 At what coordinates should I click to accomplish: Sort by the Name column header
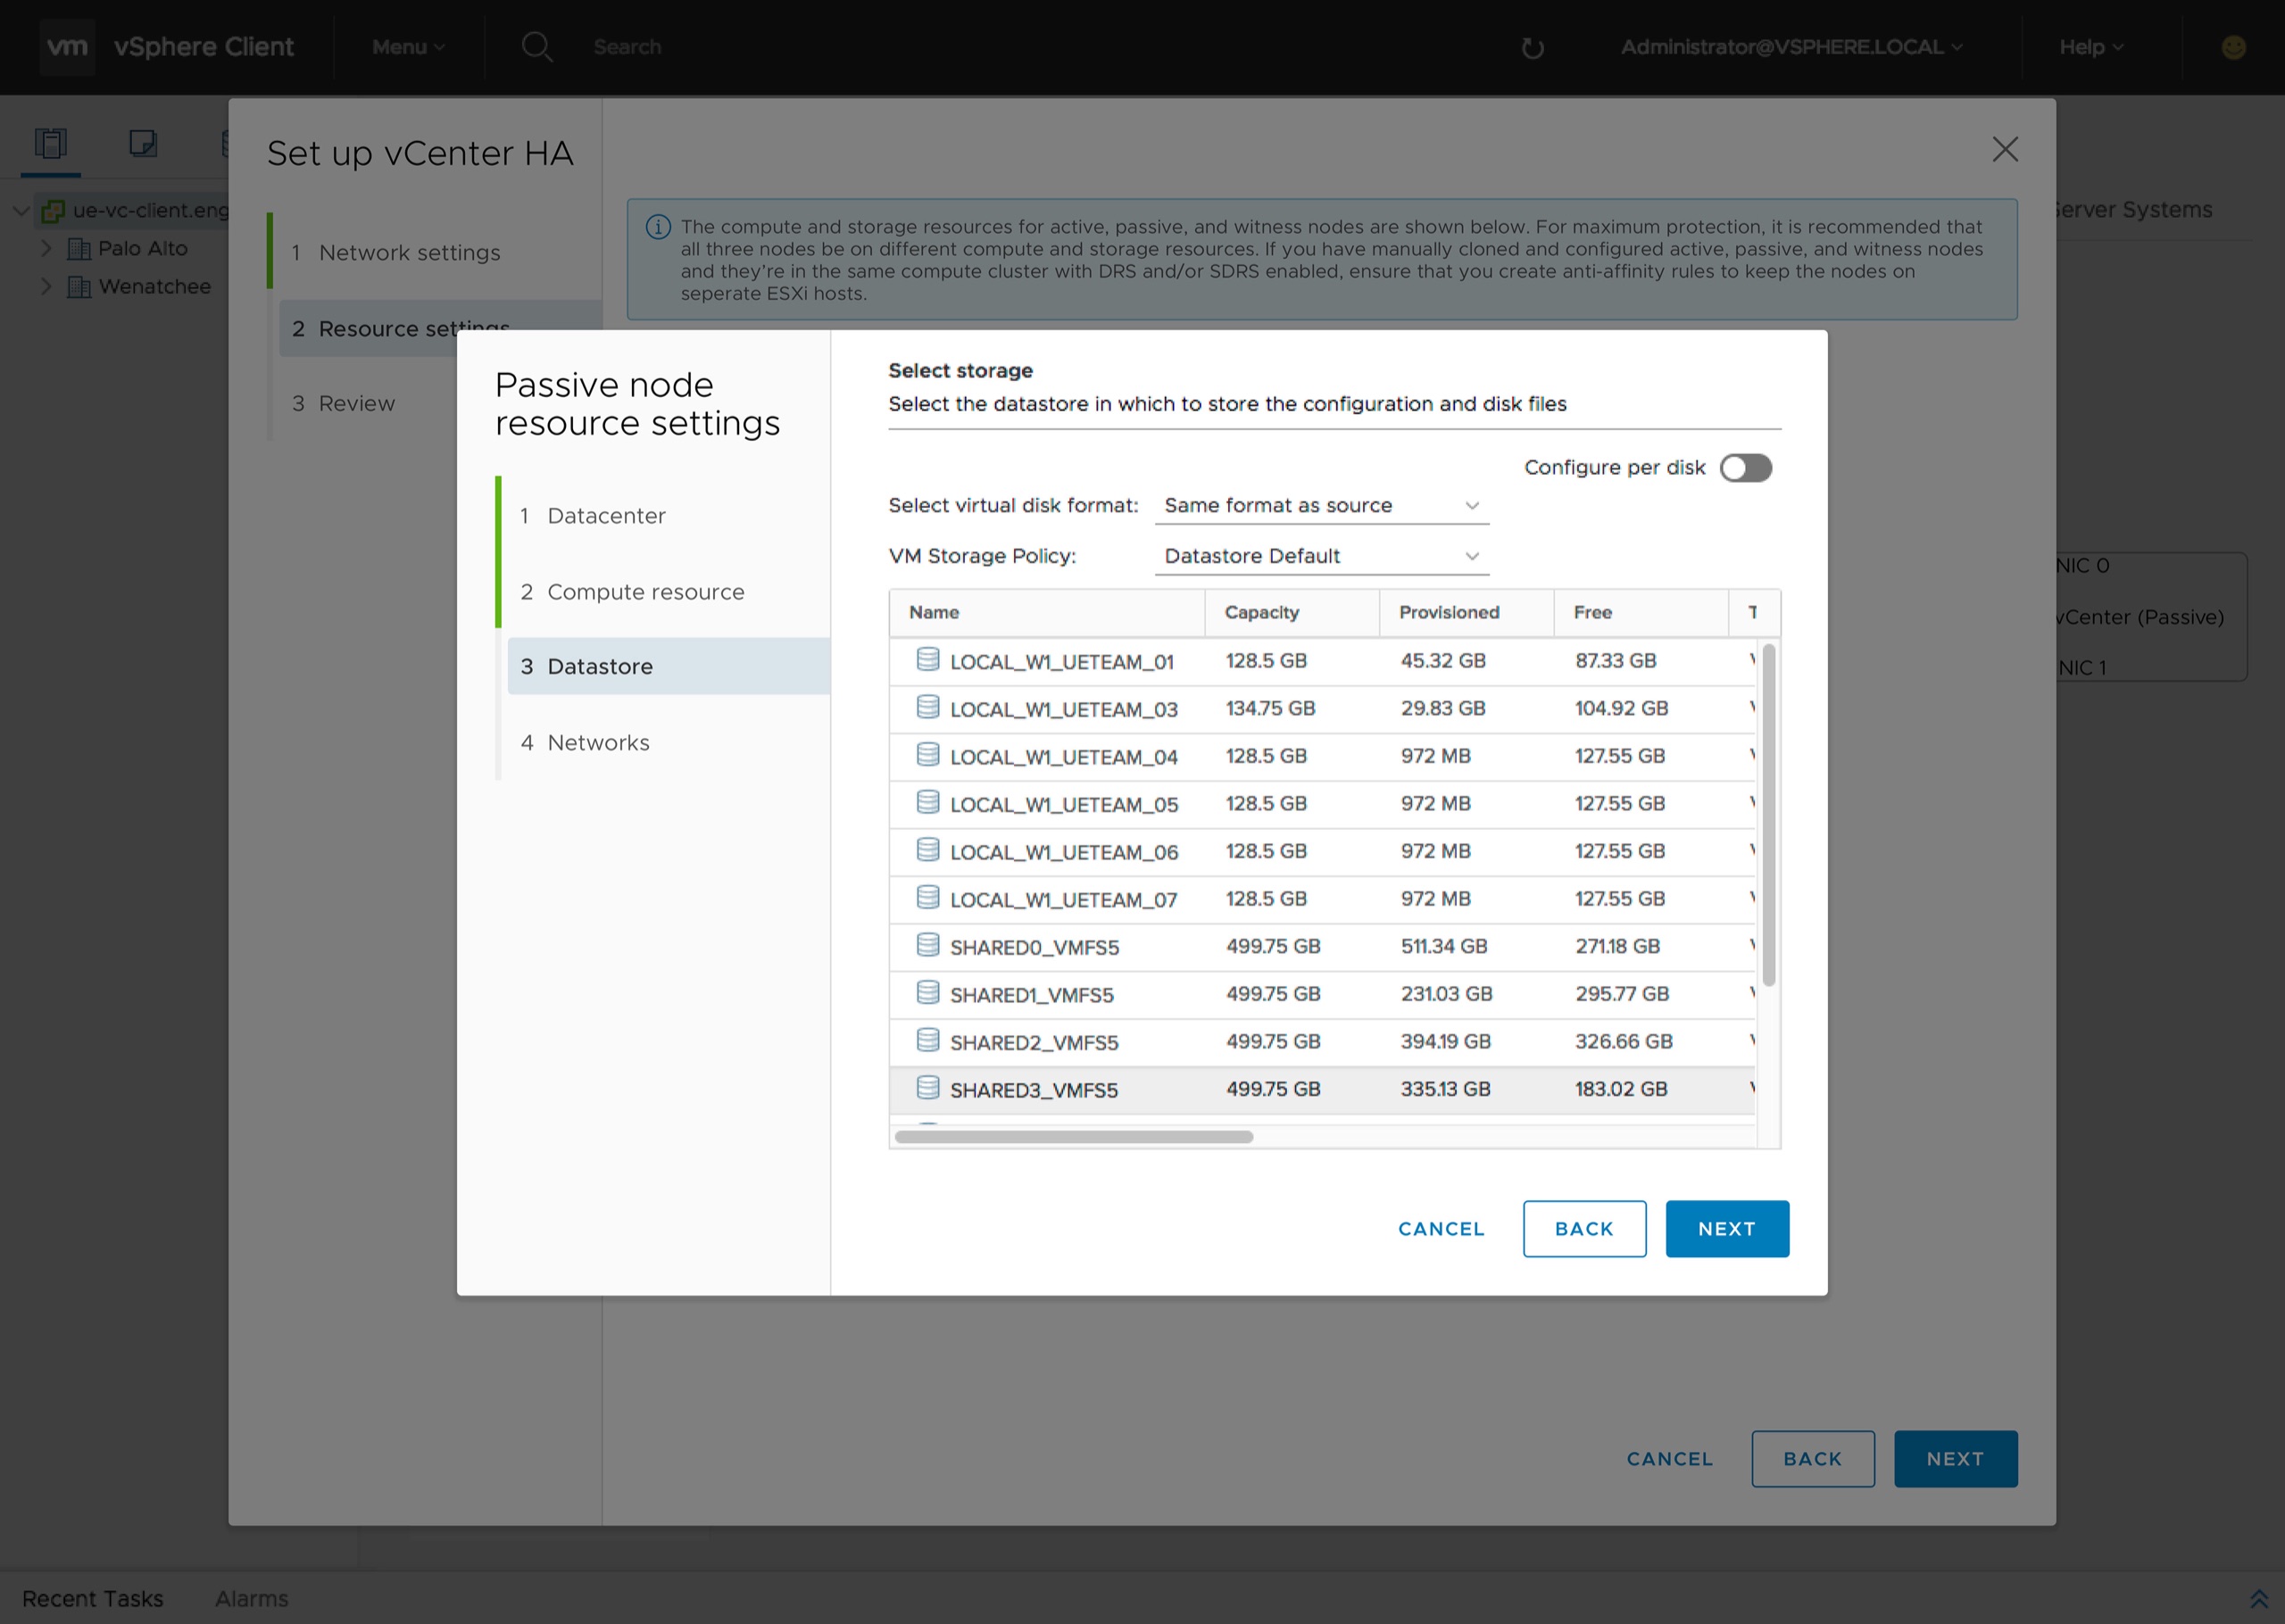pos(1047,613)
